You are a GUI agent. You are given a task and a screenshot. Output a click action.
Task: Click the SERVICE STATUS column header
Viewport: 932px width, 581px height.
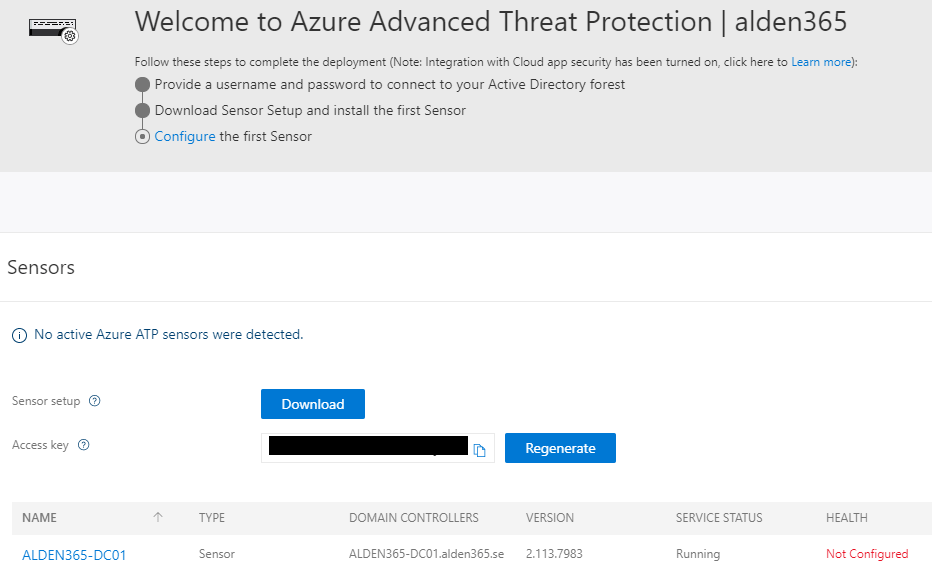(x=719, y=518)
